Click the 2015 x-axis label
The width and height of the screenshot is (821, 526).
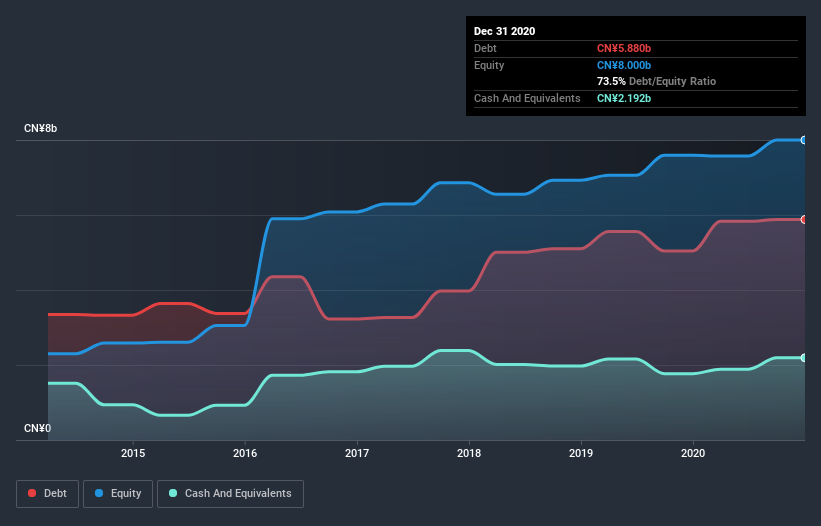pos(133,453)
